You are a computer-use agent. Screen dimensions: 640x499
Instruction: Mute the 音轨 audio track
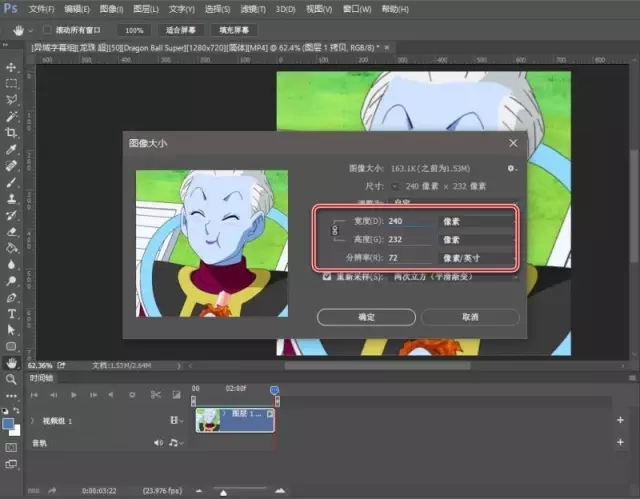158,443
